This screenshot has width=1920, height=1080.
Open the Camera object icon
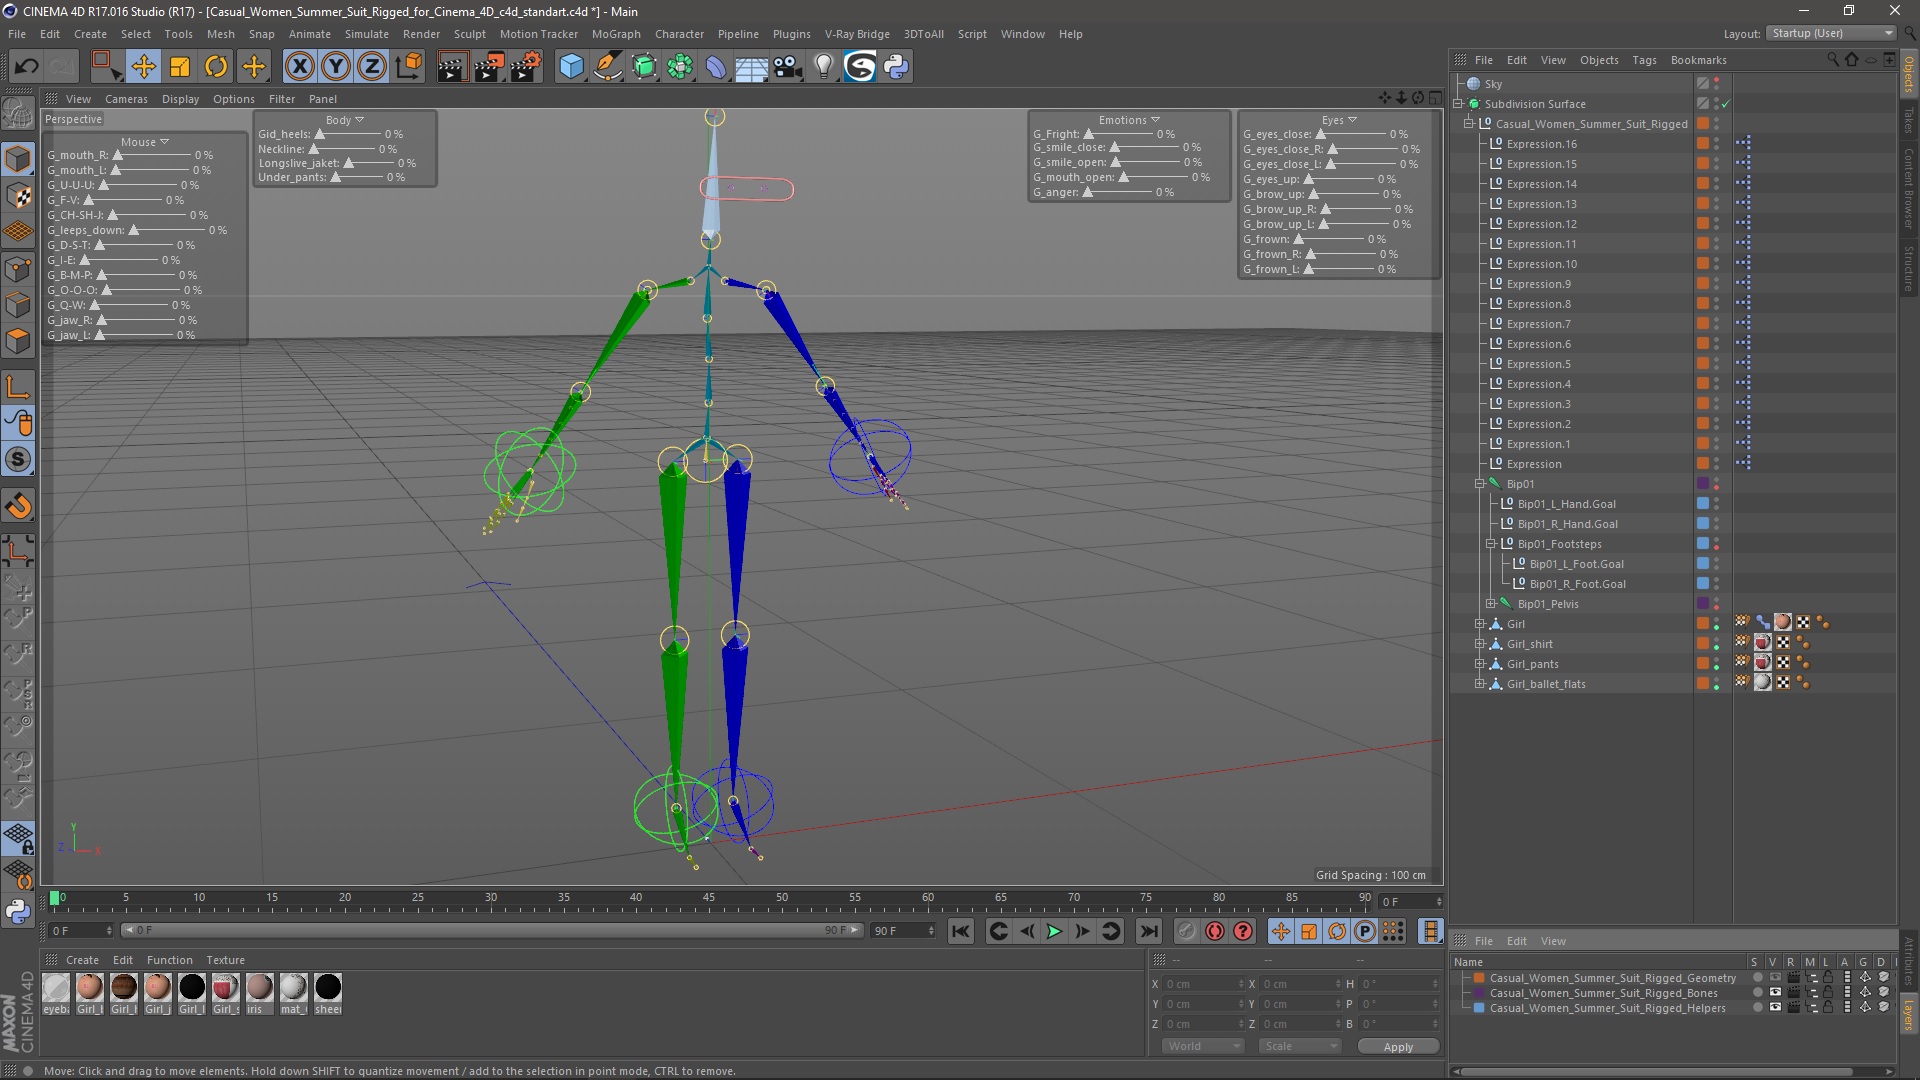tap(788, 67)
